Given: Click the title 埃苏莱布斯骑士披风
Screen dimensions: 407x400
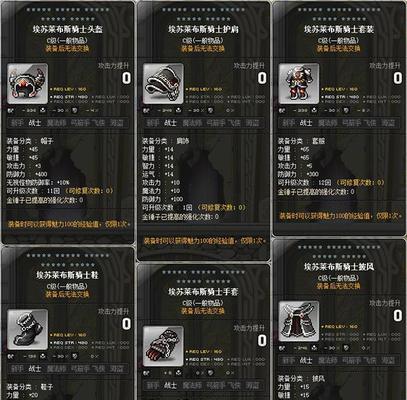Looking at the screenshot, I should pyautogui.click(x=339, y=267).
